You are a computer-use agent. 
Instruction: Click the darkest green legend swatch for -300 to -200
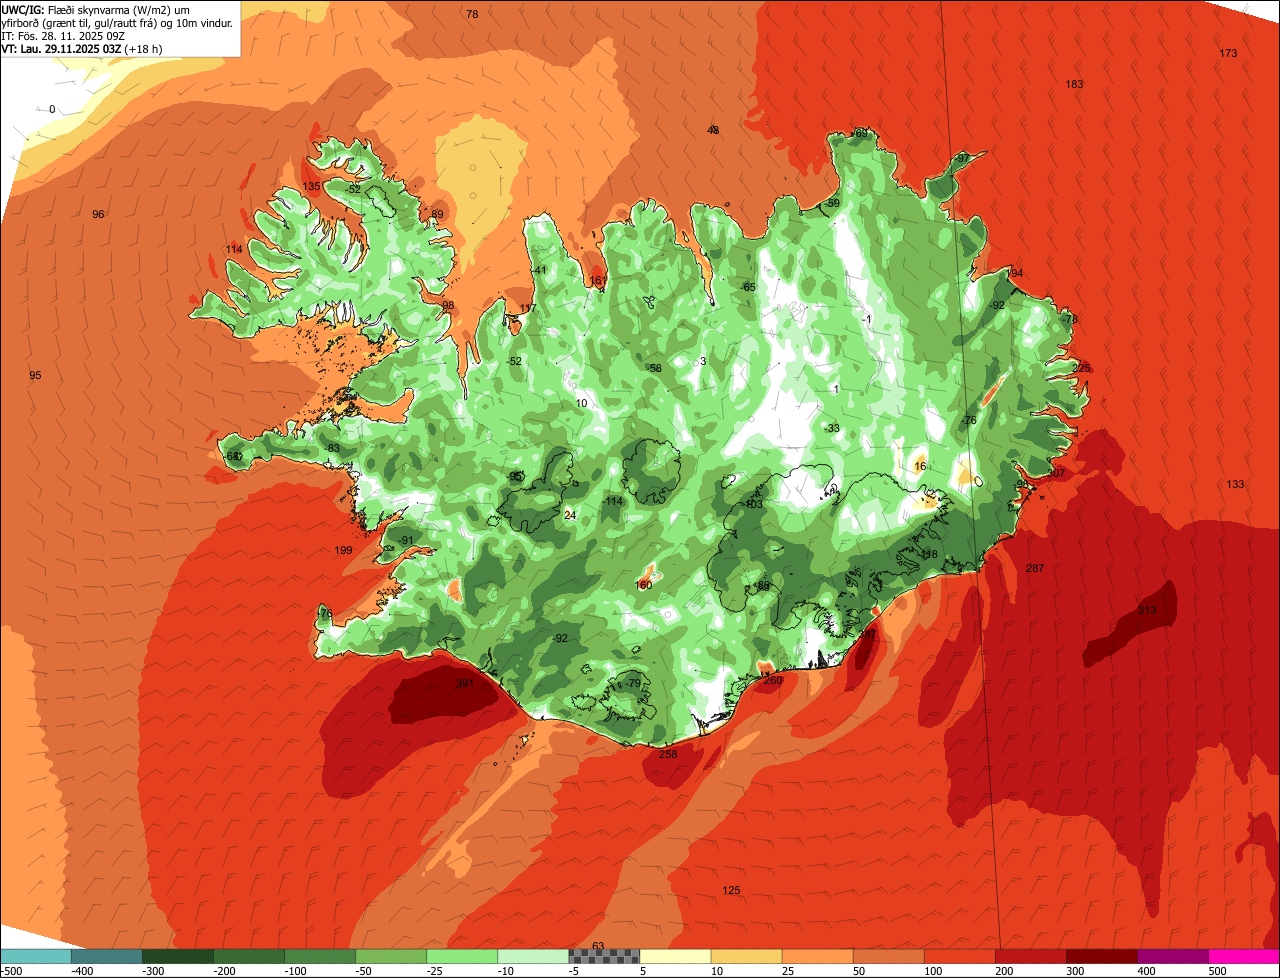[x=178, y=957]
